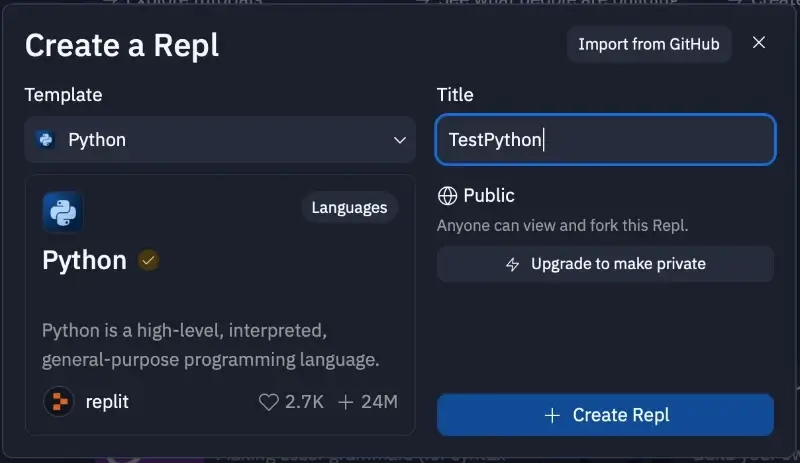Click the verified checkmark badge next to Python
Viewport: 800px width, 463px height.
(148, 261)
